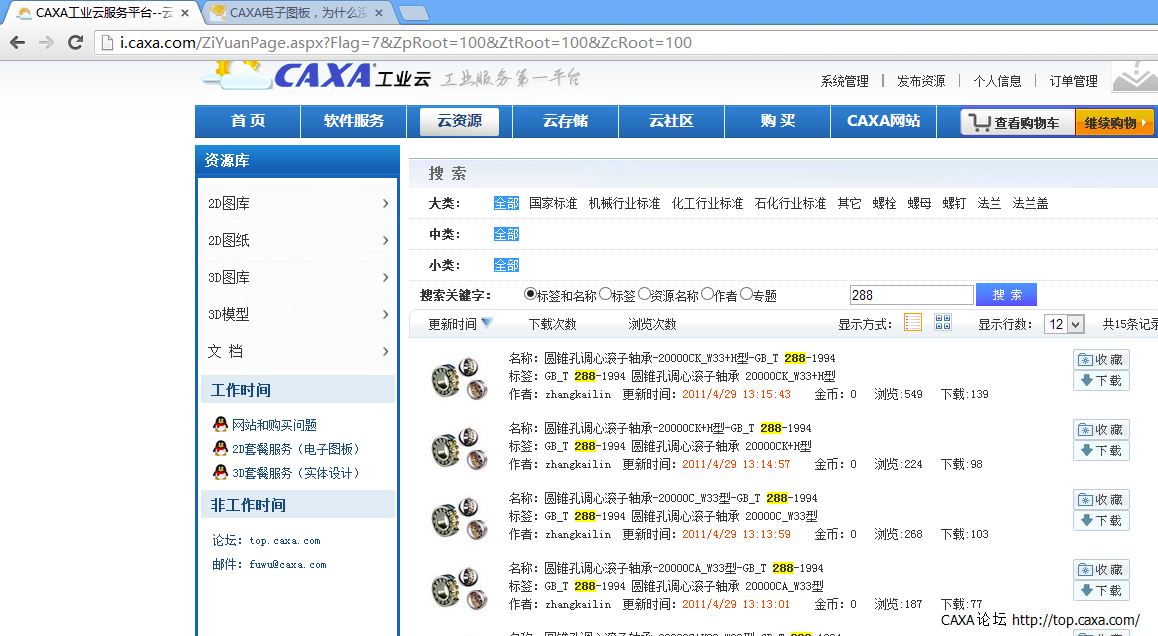Click the 搜索 button
The image size is (1158, 636).
[x=1006, y=295]
